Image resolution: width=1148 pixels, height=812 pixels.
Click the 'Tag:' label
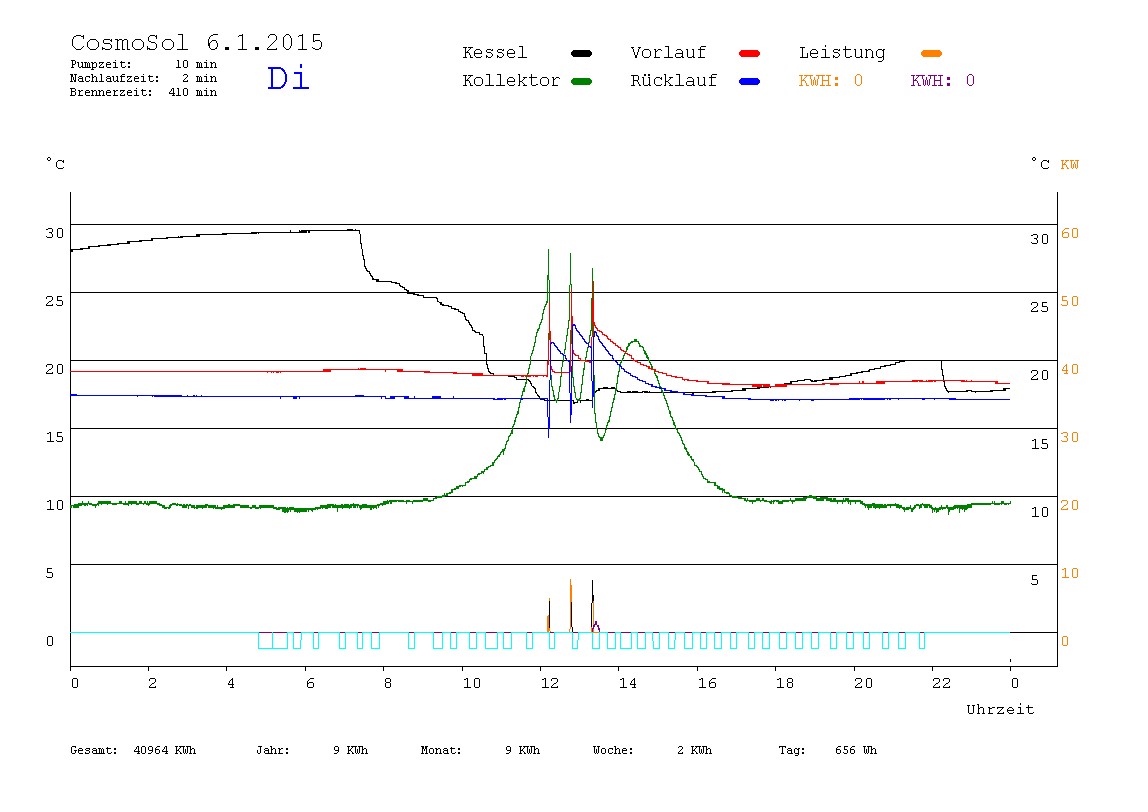792,750
